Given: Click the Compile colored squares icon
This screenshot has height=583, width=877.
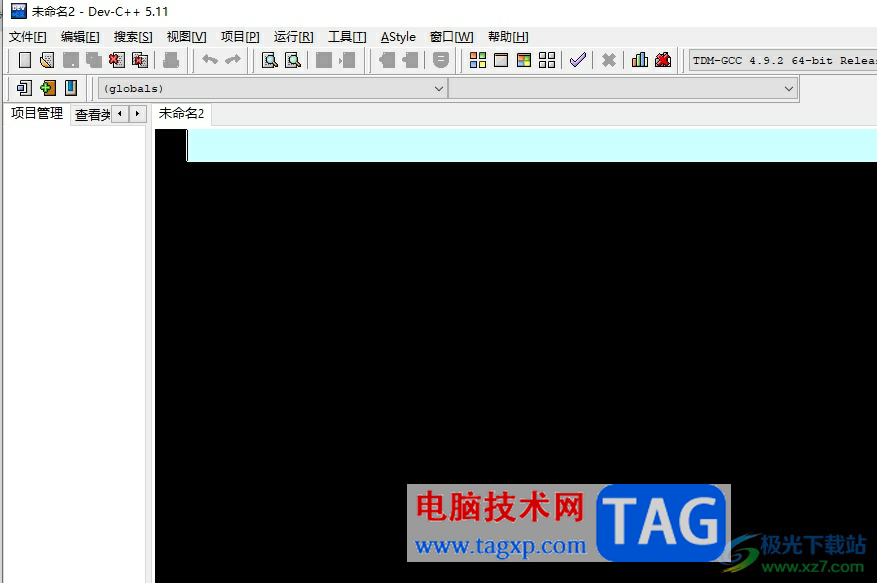Looking at the screenshot, I should 478,60.
